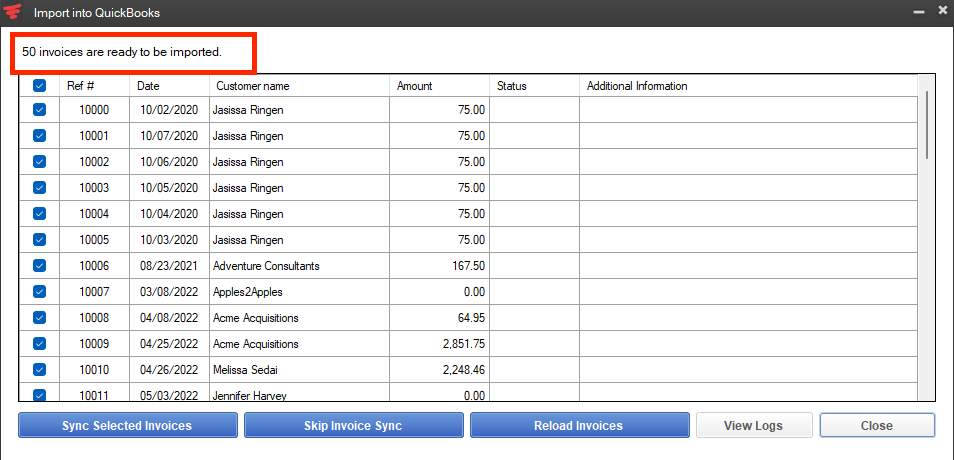Uncheck invoice 10009 checkbox
Image resolution: width=954 pixels, height=460 pixels.
coord(39,344)
